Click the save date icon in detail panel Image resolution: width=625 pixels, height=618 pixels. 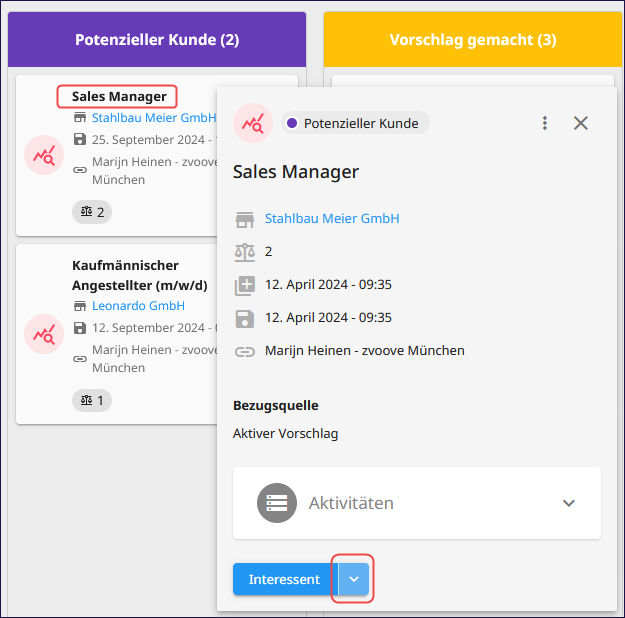pyautogui.click(x=244, y=319)
